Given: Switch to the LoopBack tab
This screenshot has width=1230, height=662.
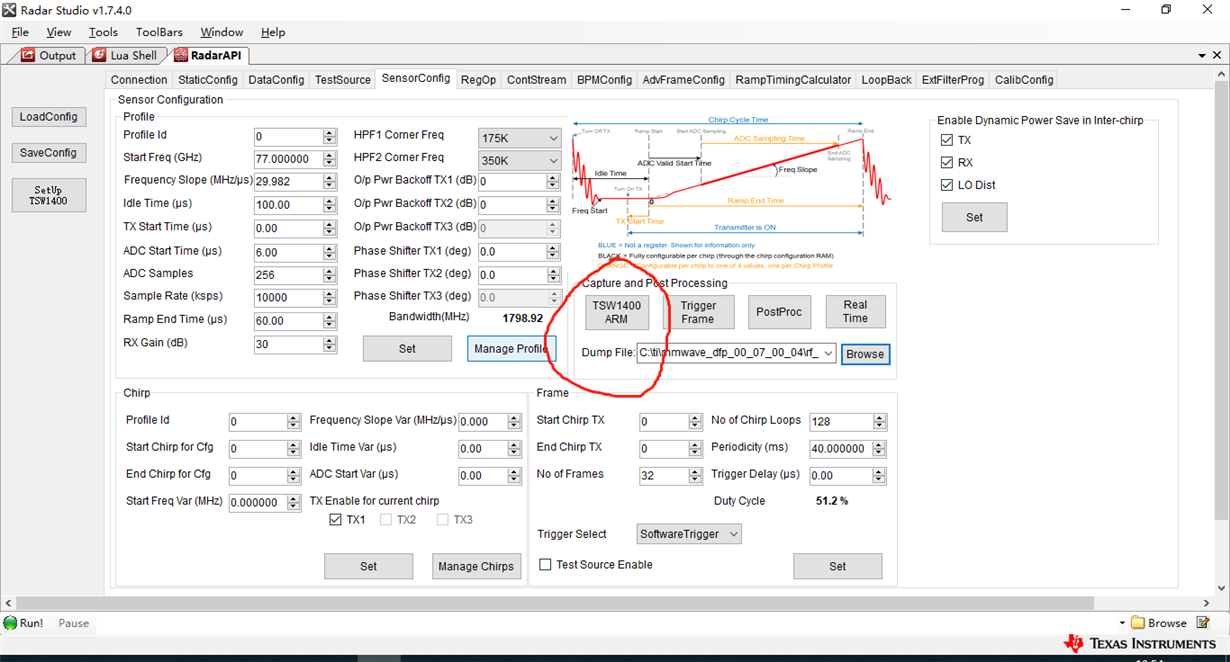Looking at the screenshot, I should point(887,80).
